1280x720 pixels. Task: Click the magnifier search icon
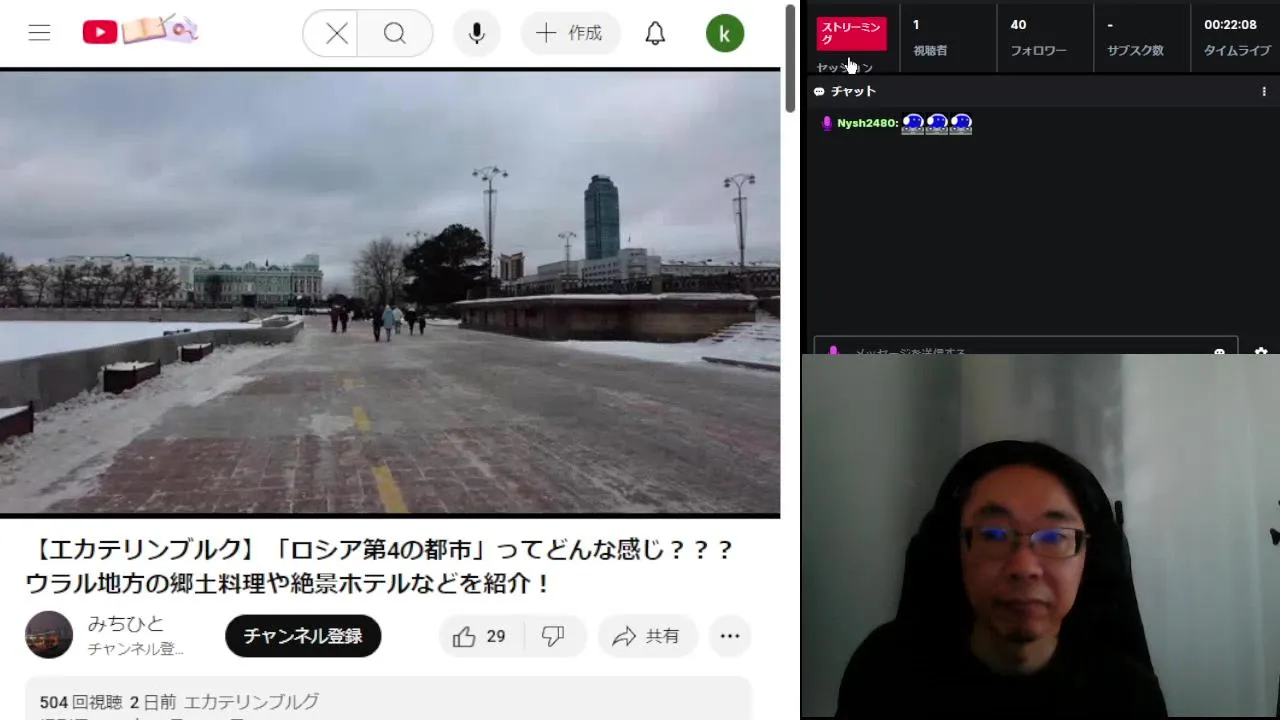tap(395, 34)
